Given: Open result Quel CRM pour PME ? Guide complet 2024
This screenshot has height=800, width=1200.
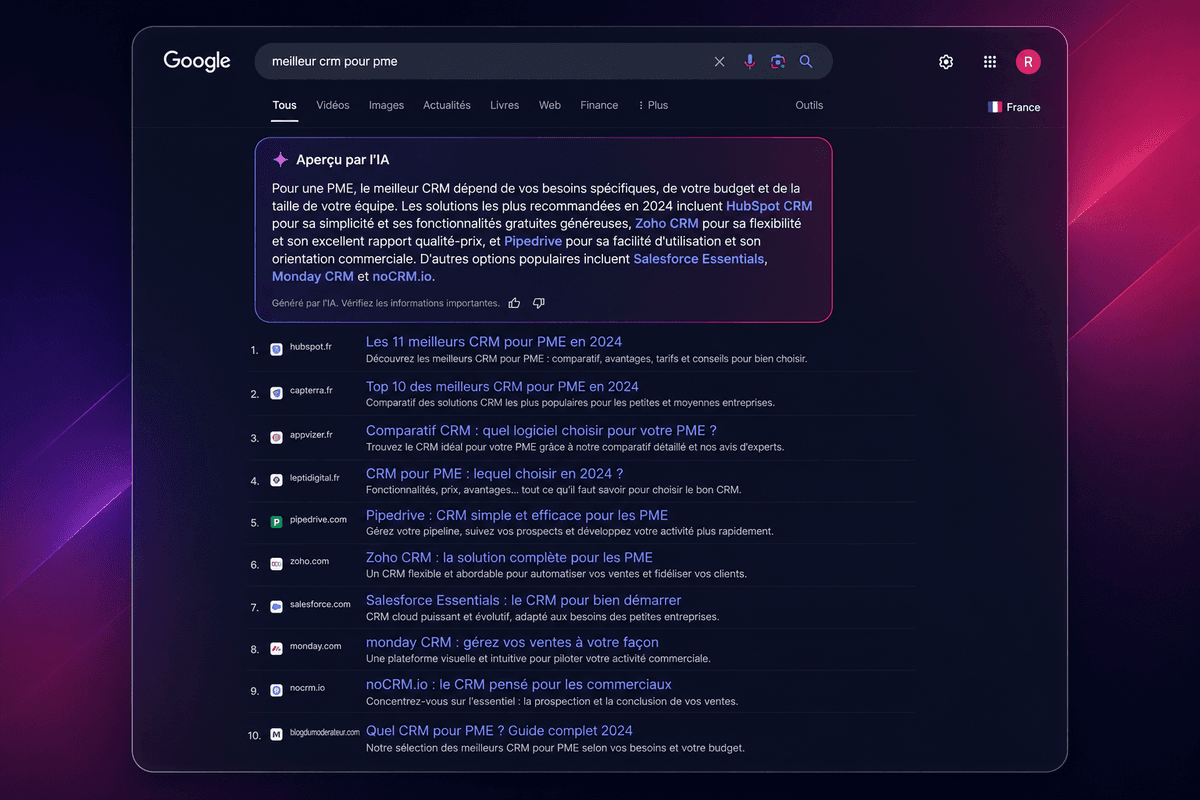Looking at the screenshot, I should (x=499, y=730).
